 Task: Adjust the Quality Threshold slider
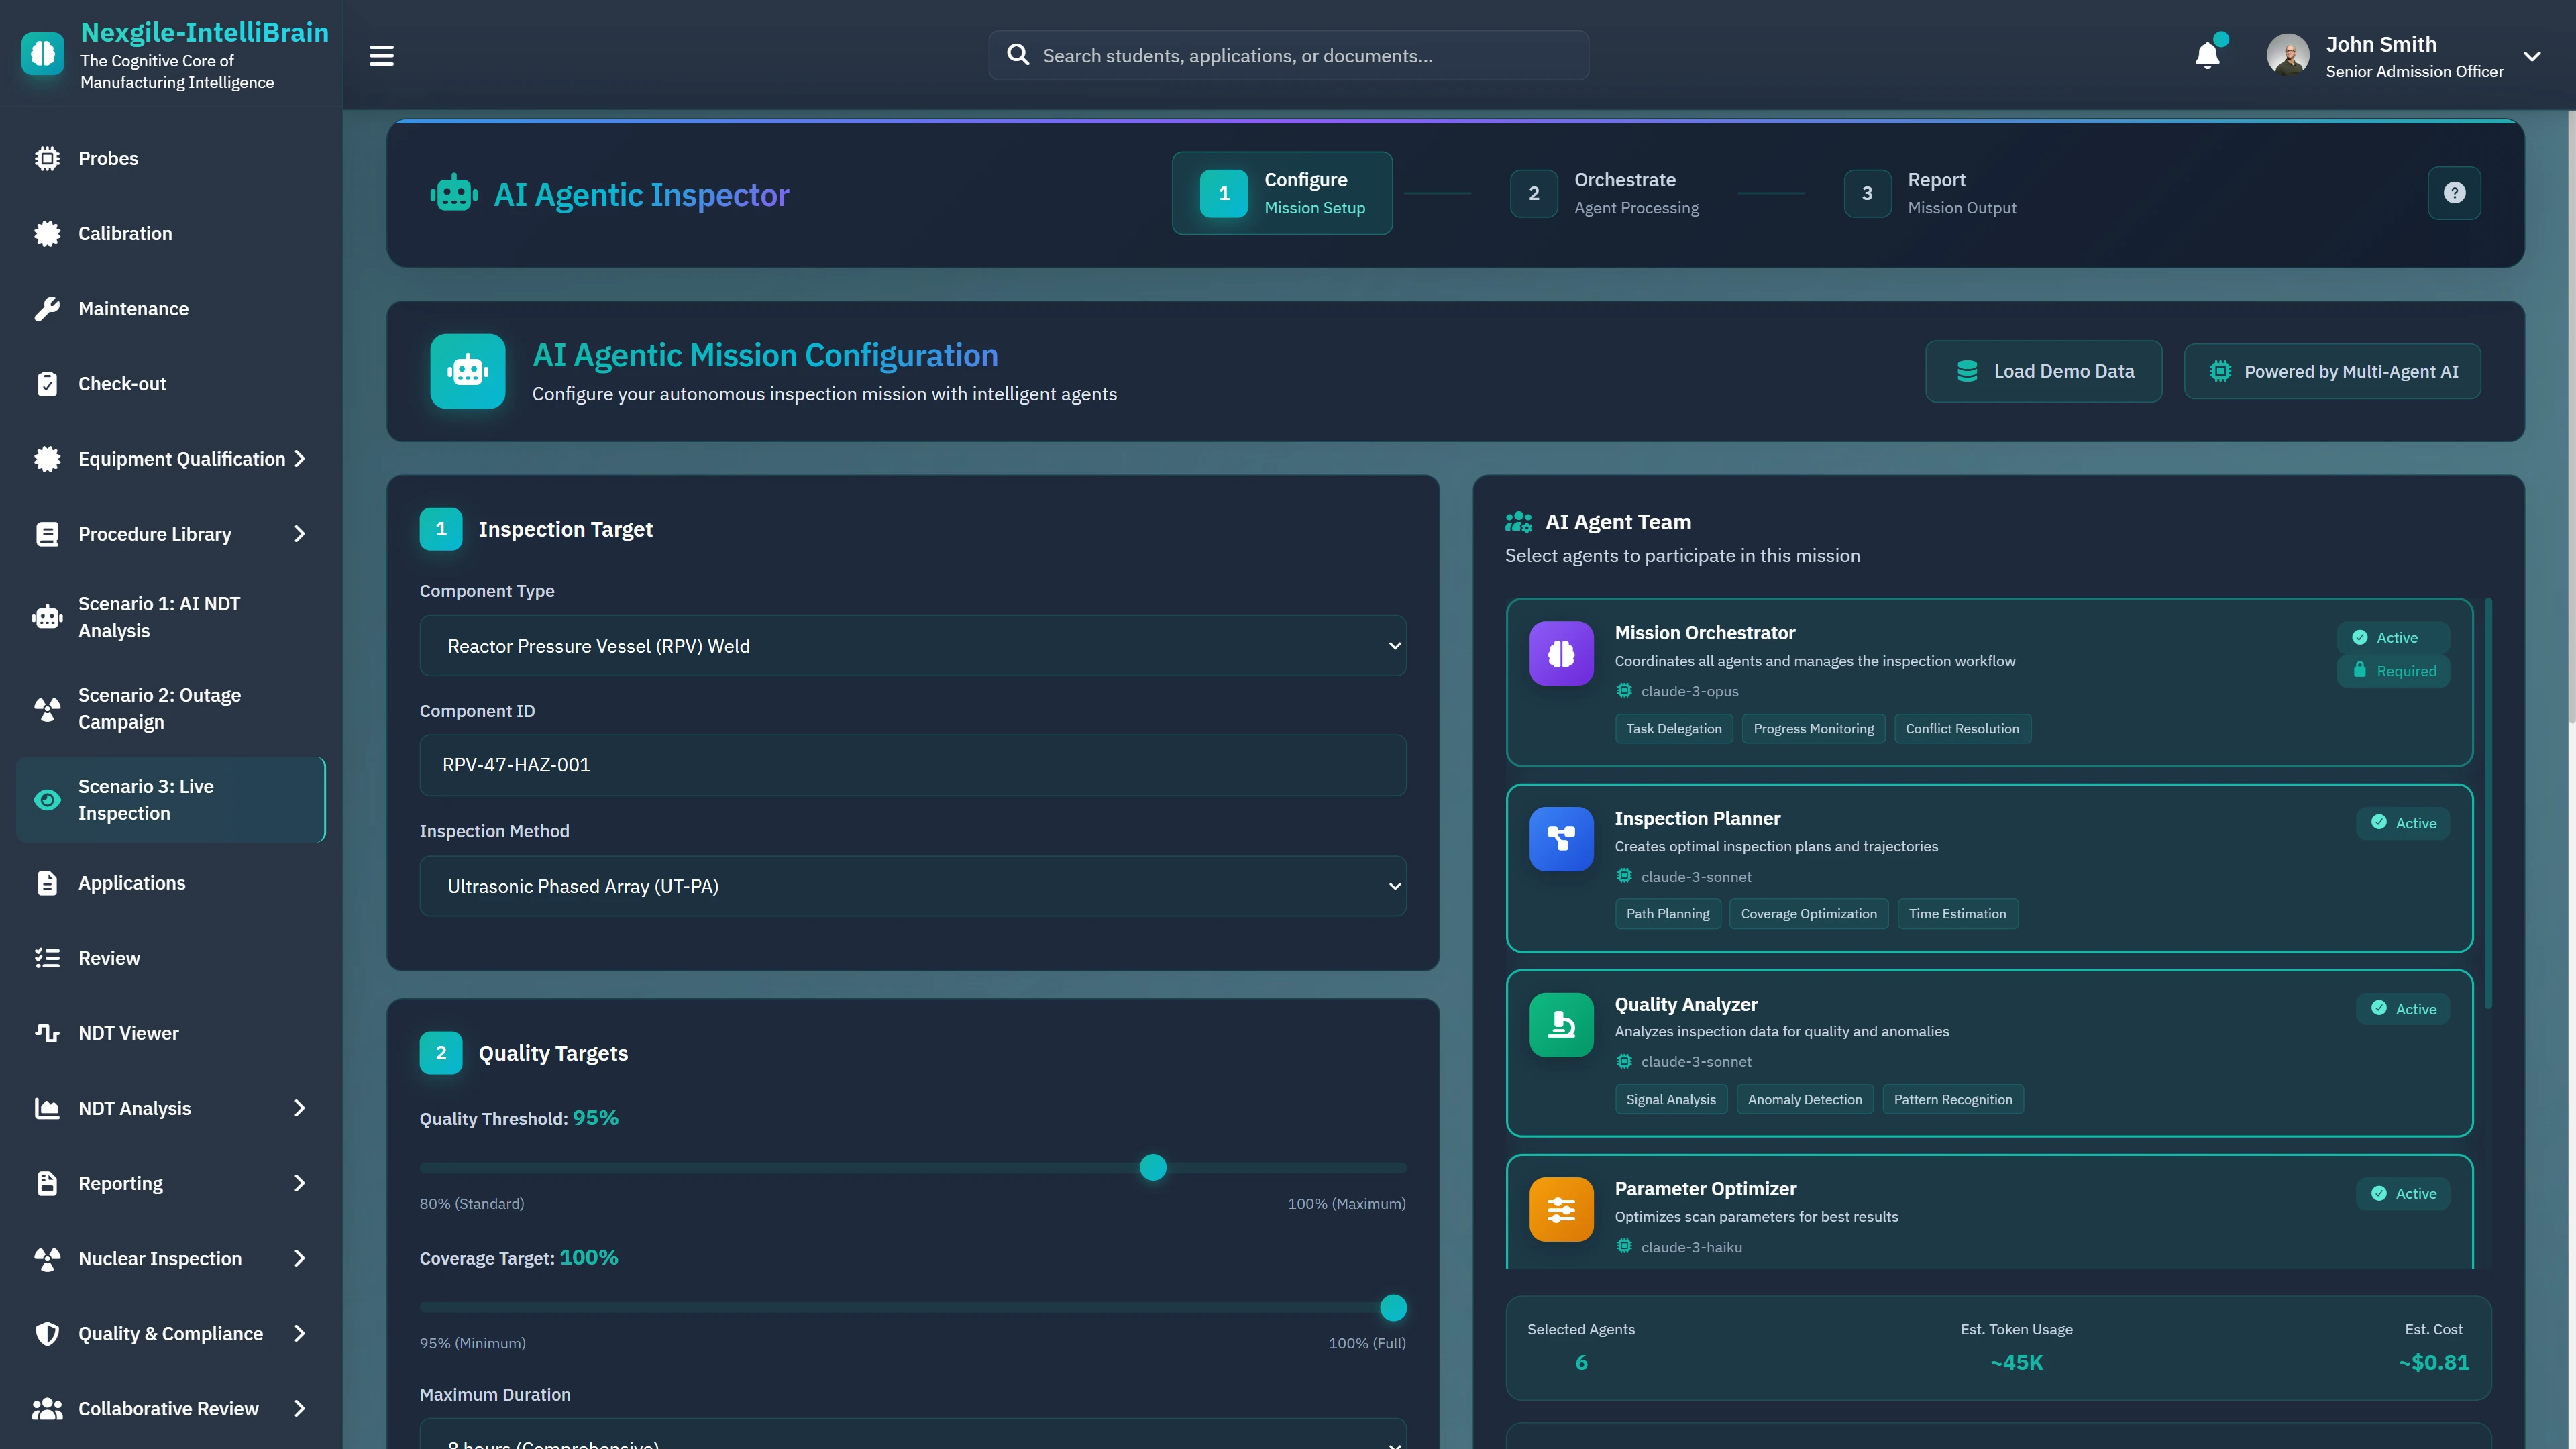click(1153, 1167)
